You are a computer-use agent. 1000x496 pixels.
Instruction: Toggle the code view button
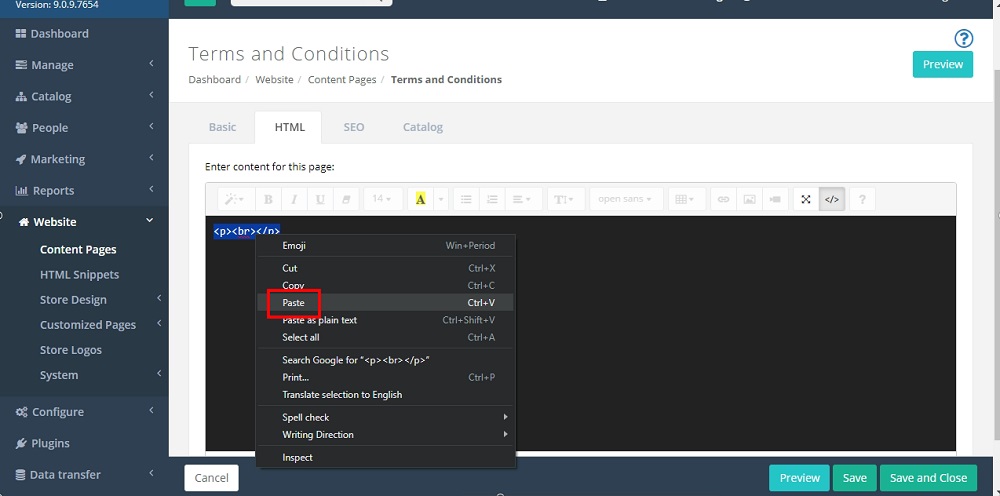[832, 199]
